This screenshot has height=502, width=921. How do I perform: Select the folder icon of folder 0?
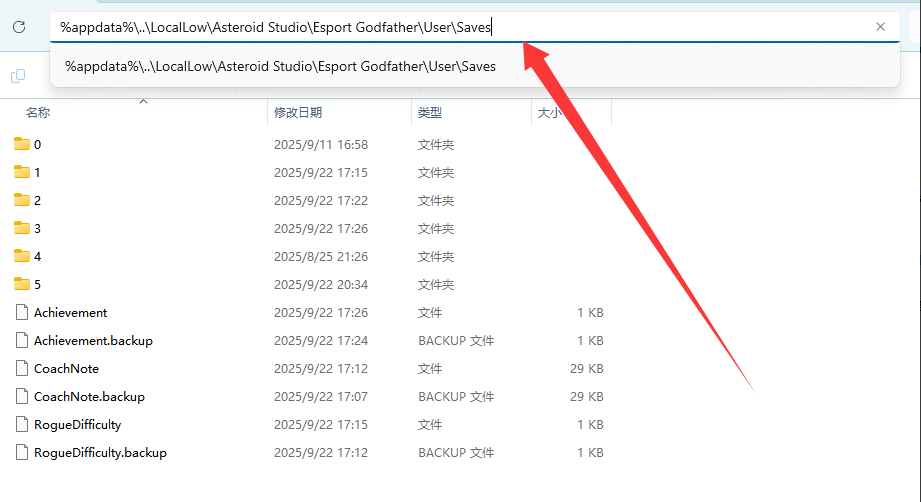click(22, 144)
